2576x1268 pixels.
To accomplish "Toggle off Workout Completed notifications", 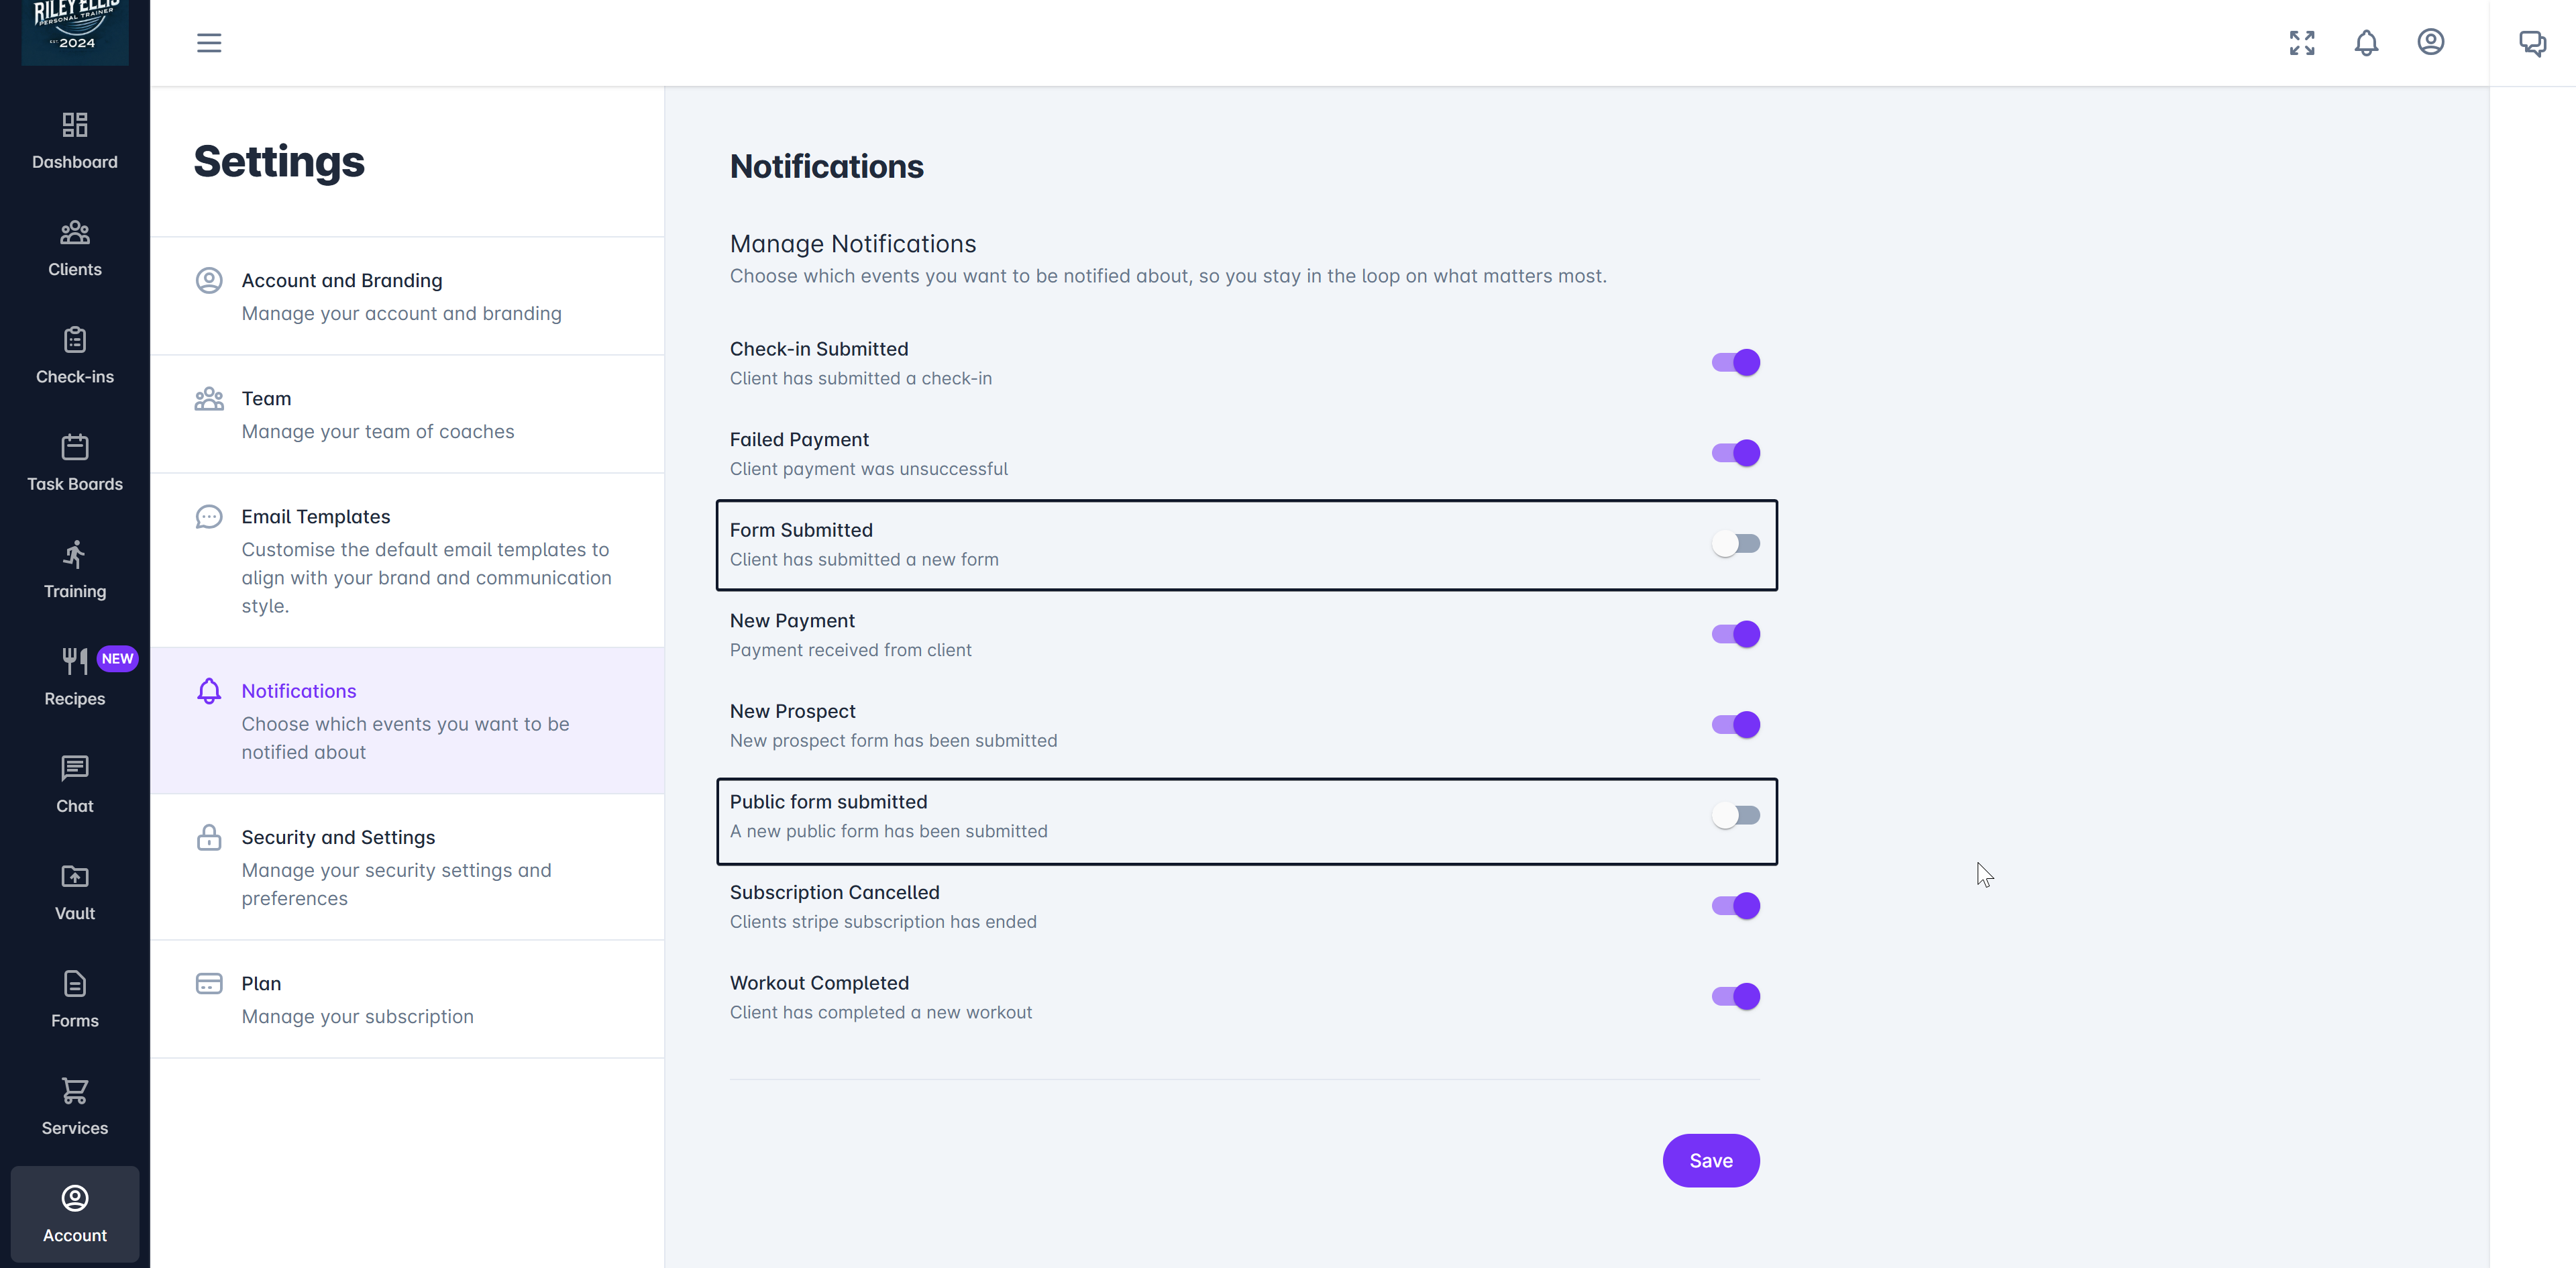I will pos(1735,997).
